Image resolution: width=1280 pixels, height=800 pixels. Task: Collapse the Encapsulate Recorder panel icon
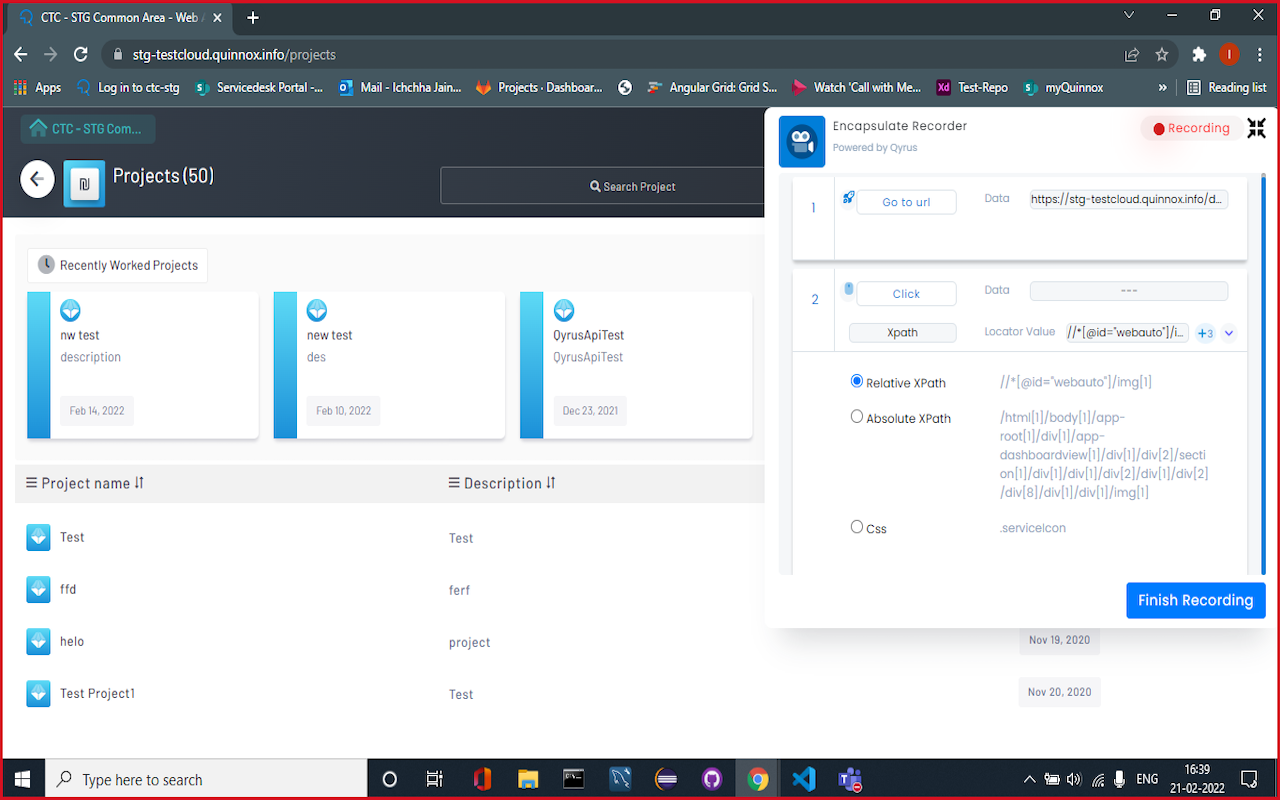point(1256,128)
